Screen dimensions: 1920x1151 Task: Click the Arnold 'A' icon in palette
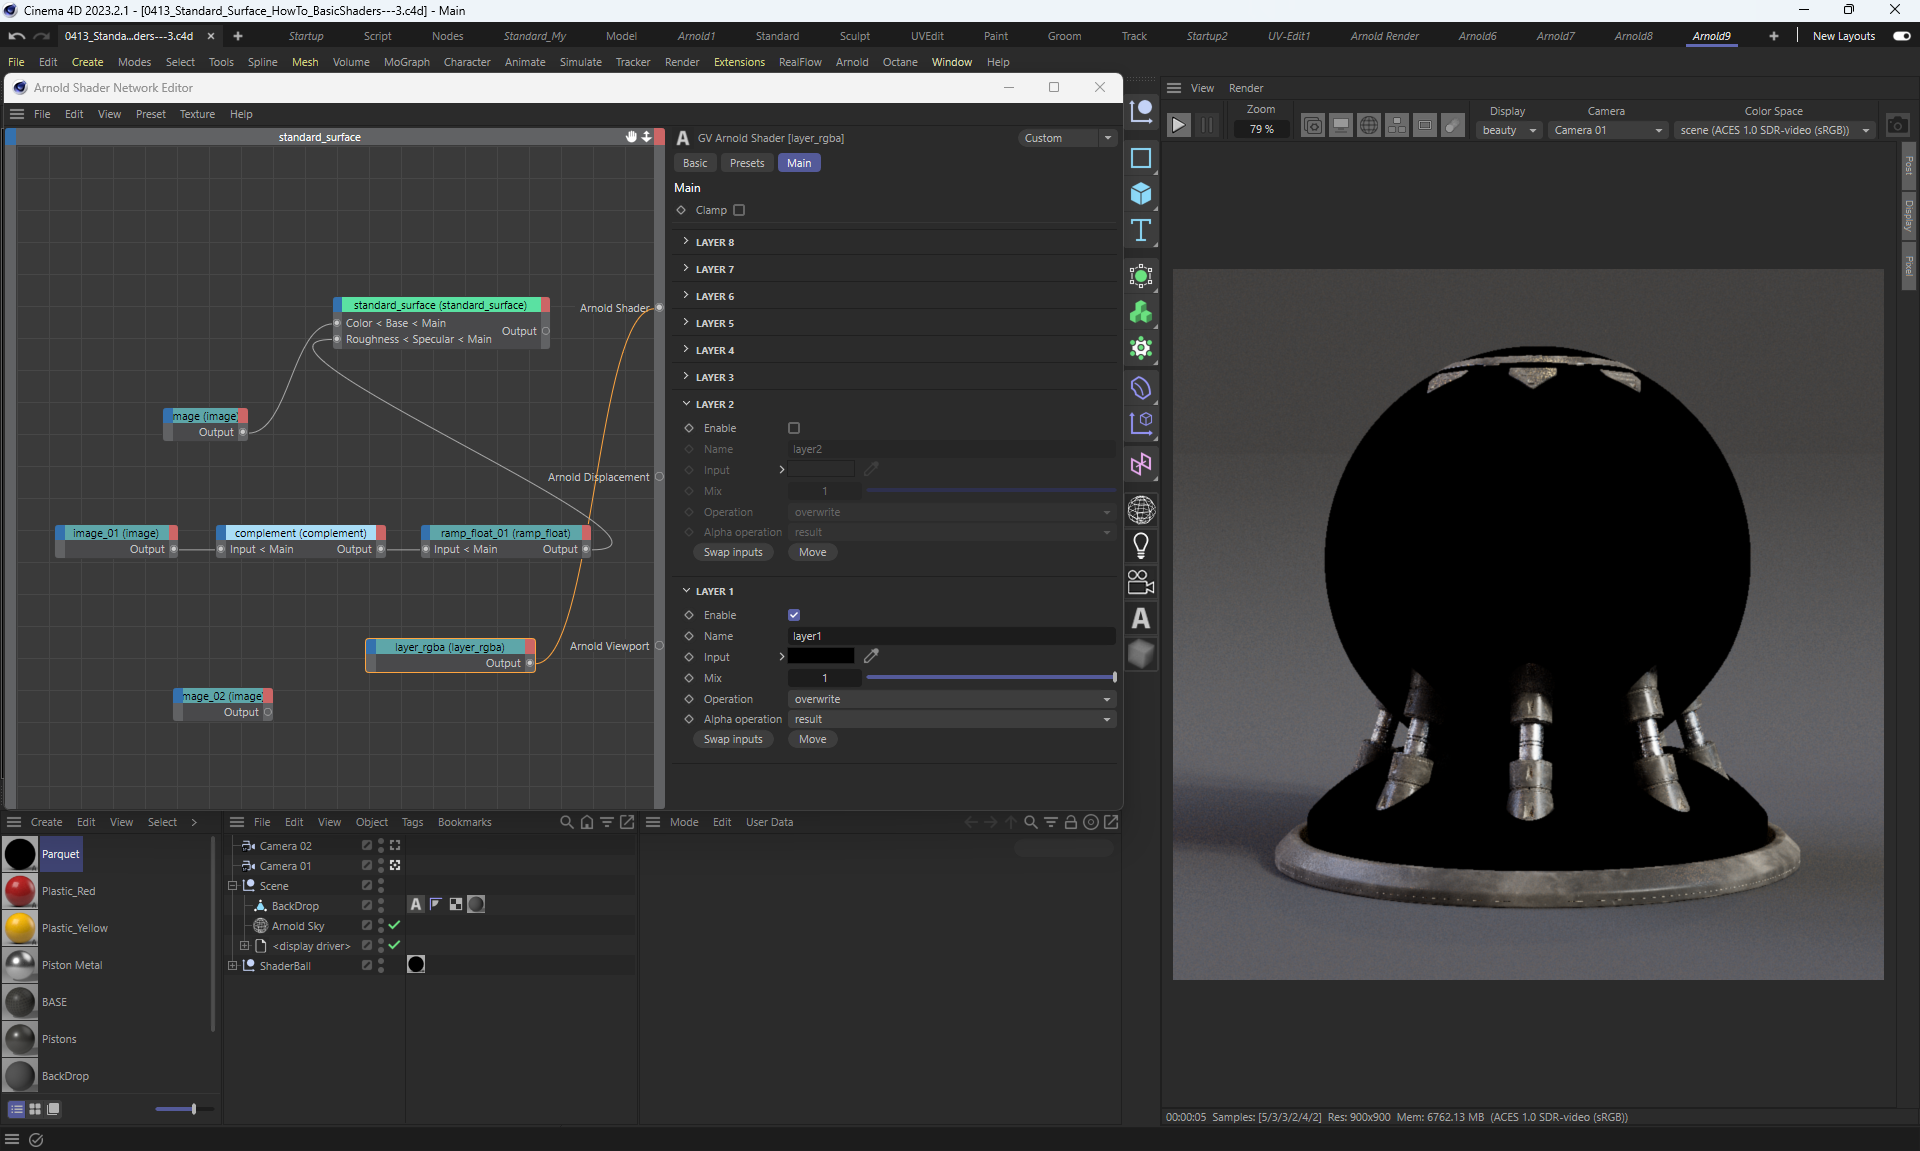point(1141,619)
